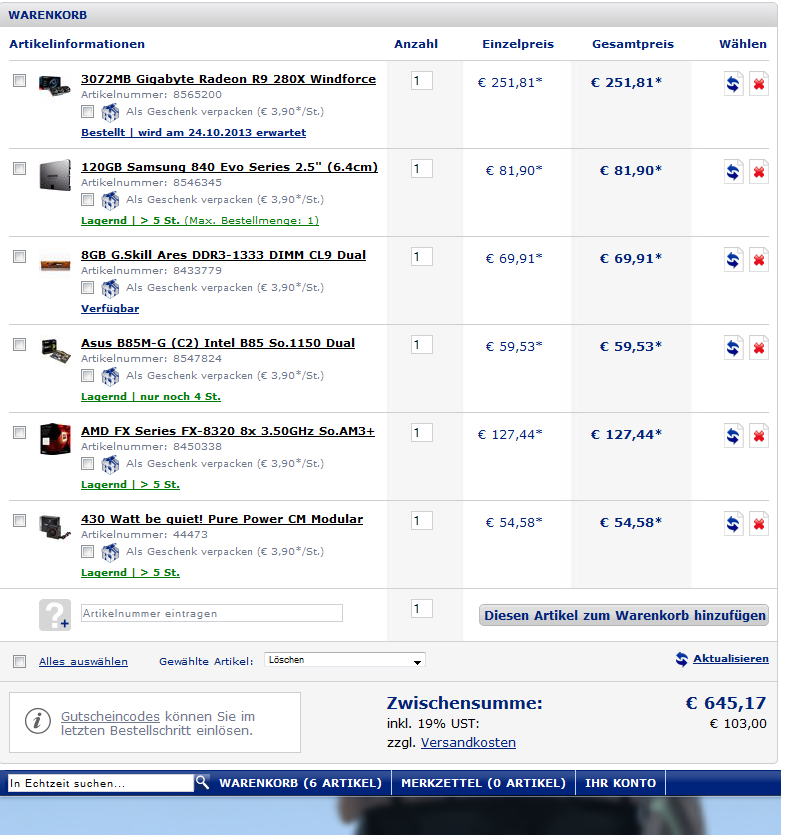Click Lagernd nur noch 4 St. status
This screenshot has height=835, width=786.
click(x=151, y=397)
